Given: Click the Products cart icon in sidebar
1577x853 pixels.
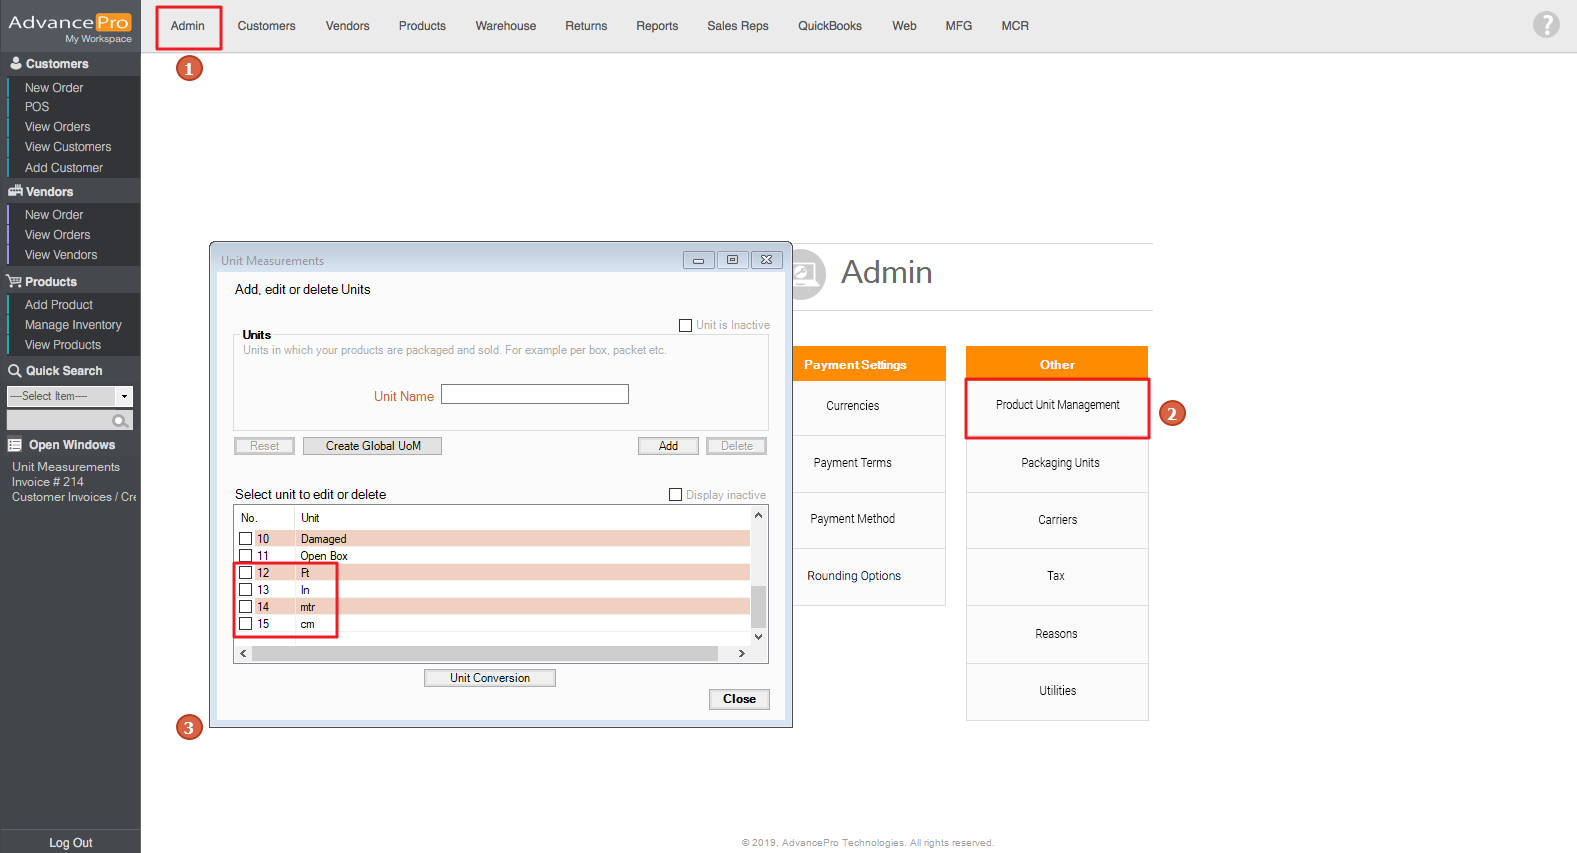Looking at the screenshot, I should (x=14, y=282).
